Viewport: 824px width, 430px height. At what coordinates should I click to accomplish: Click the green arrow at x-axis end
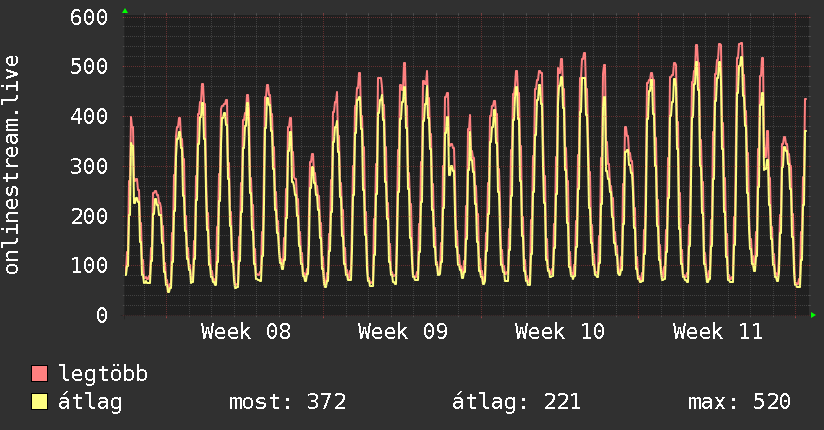click(x=813, y=315)
